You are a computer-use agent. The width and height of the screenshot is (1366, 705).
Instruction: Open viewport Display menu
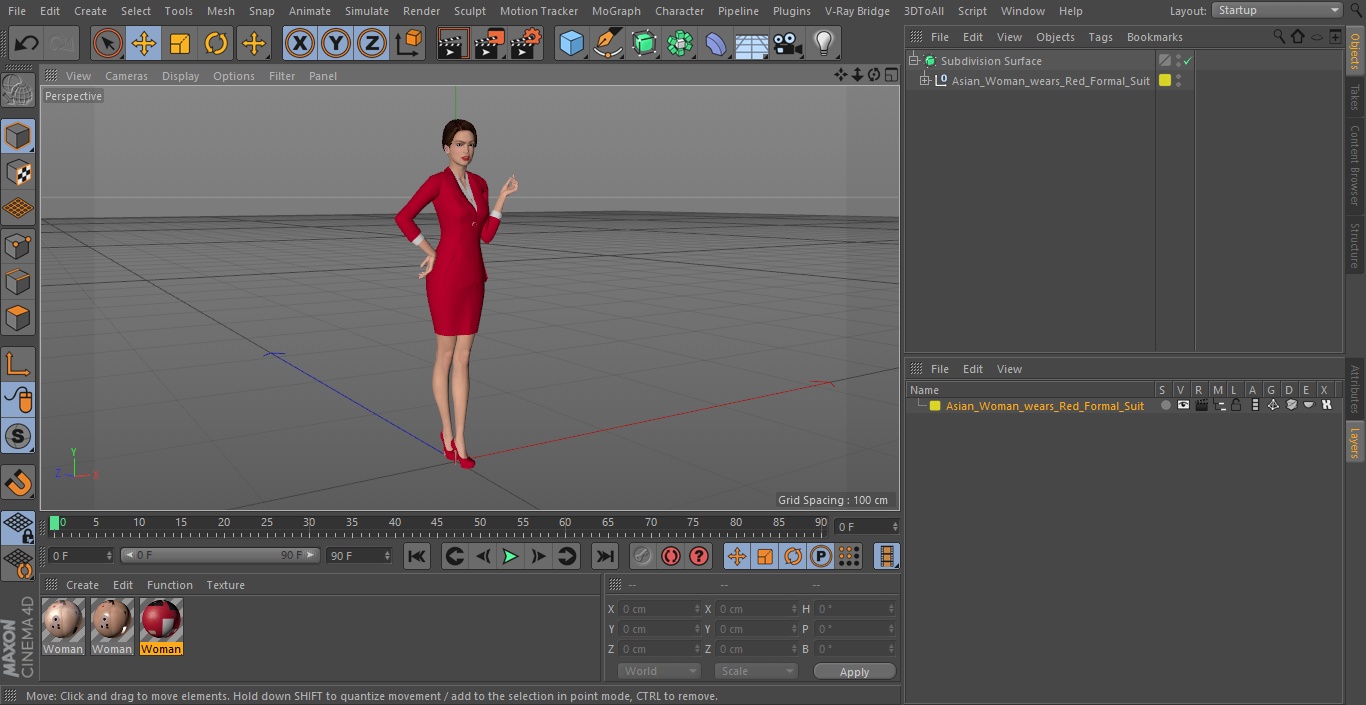coord(180,76)
